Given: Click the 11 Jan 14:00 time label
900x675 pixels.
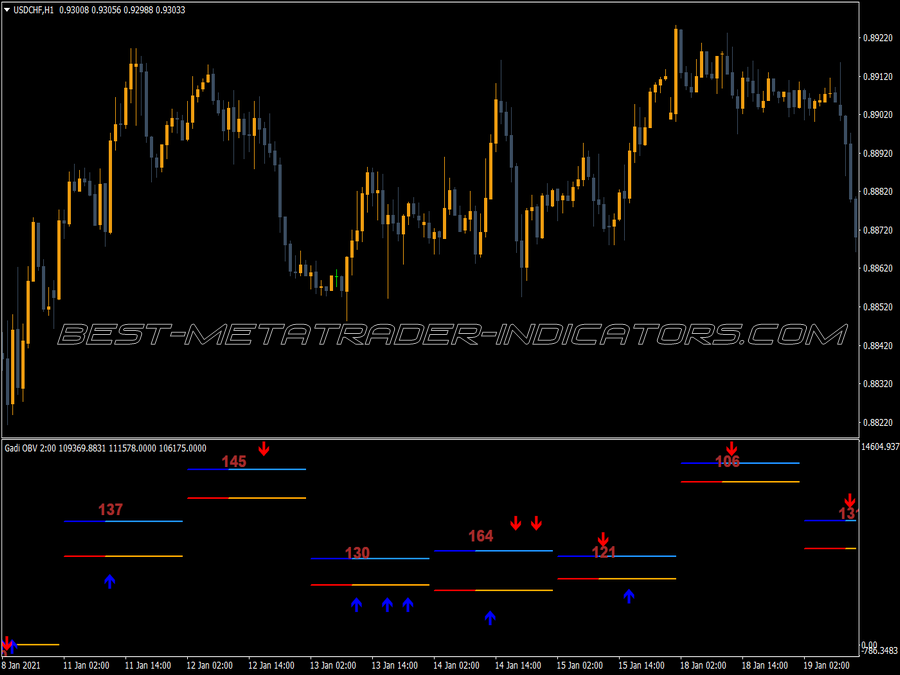Looking at the screenshot, I should point(148,665).
